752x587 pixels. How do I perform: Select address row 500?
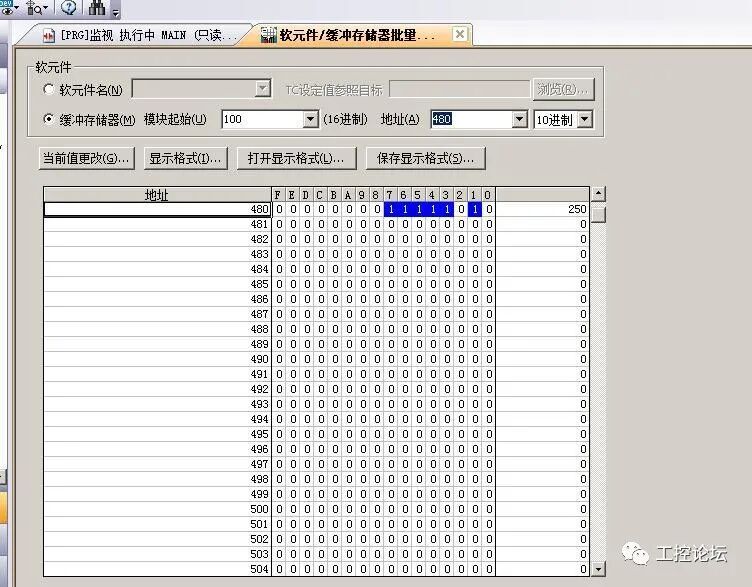[157, 509]
